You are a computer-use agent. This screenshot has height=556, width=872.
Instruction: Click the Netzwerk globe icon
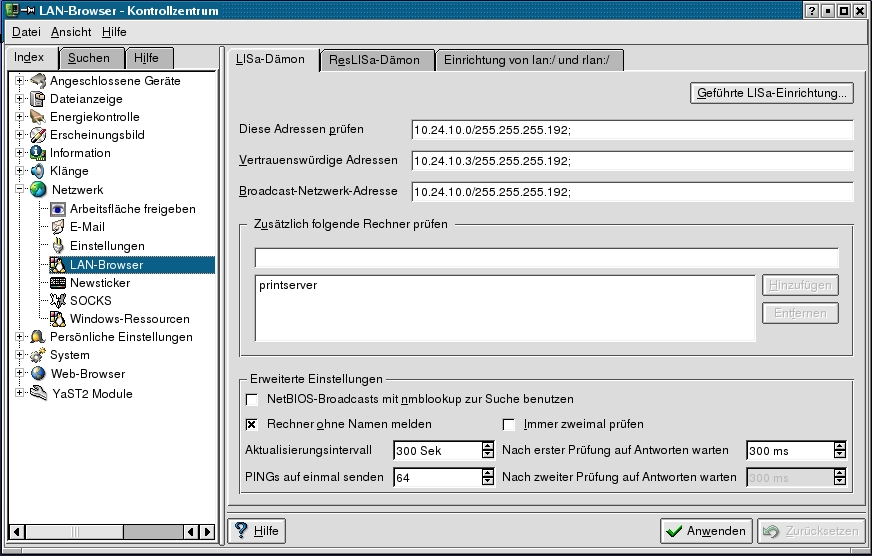38,190
